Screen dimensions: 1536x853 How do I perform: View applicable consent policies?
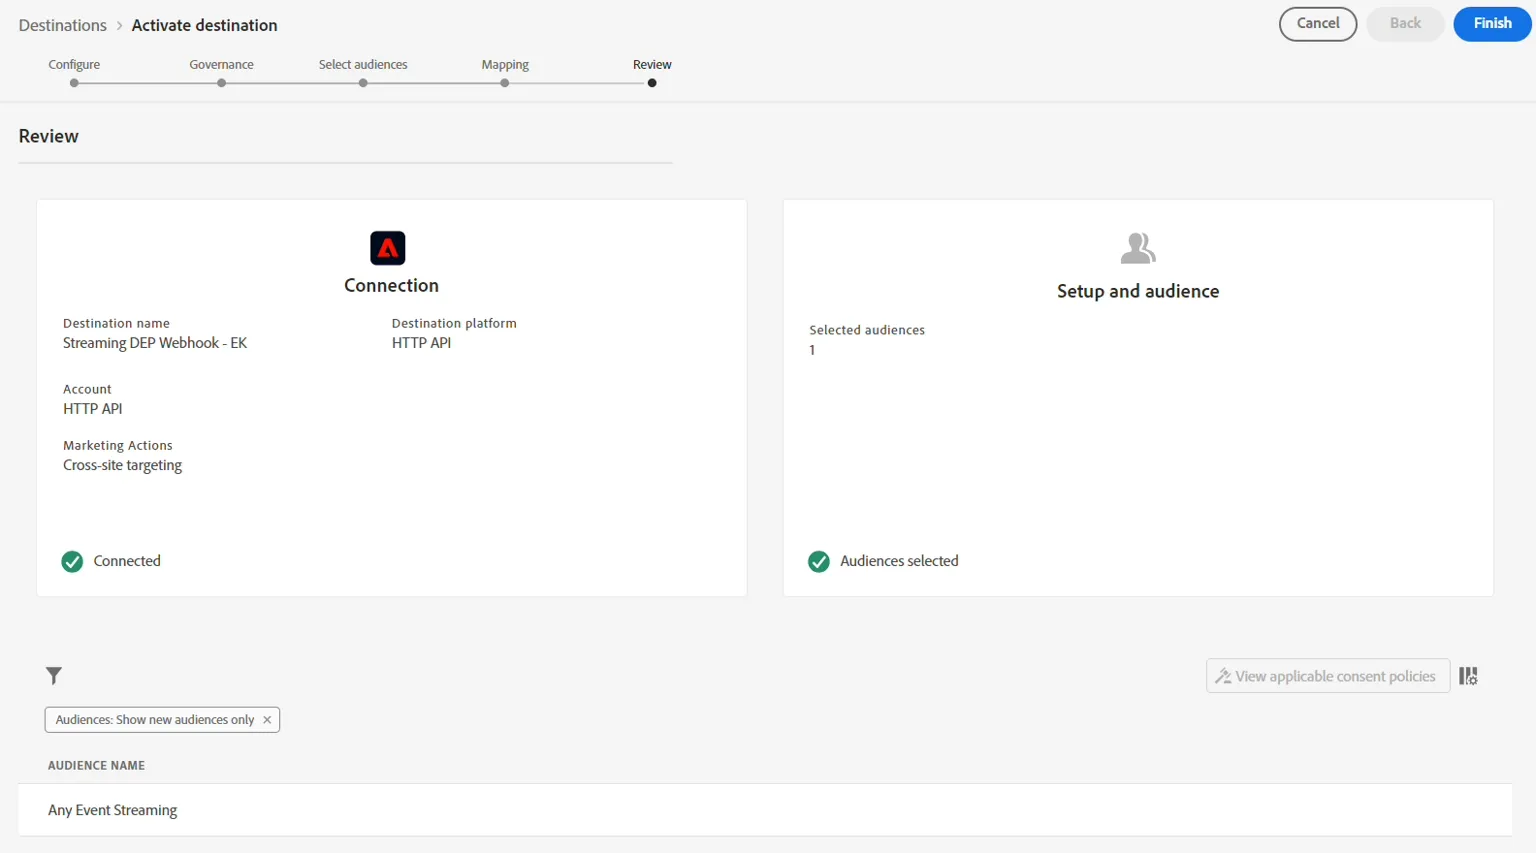pos(1328,676)
